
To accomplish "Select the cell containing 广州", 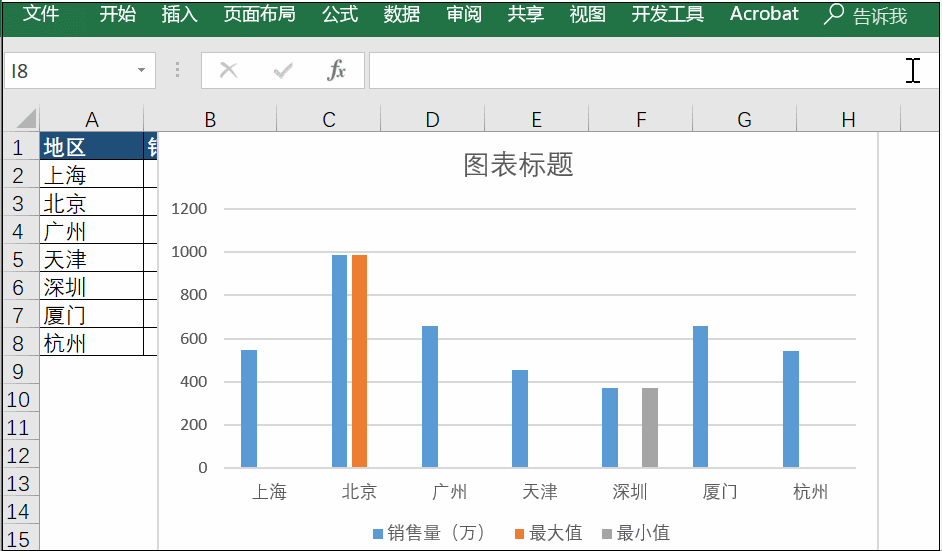I will pos(91,231).
